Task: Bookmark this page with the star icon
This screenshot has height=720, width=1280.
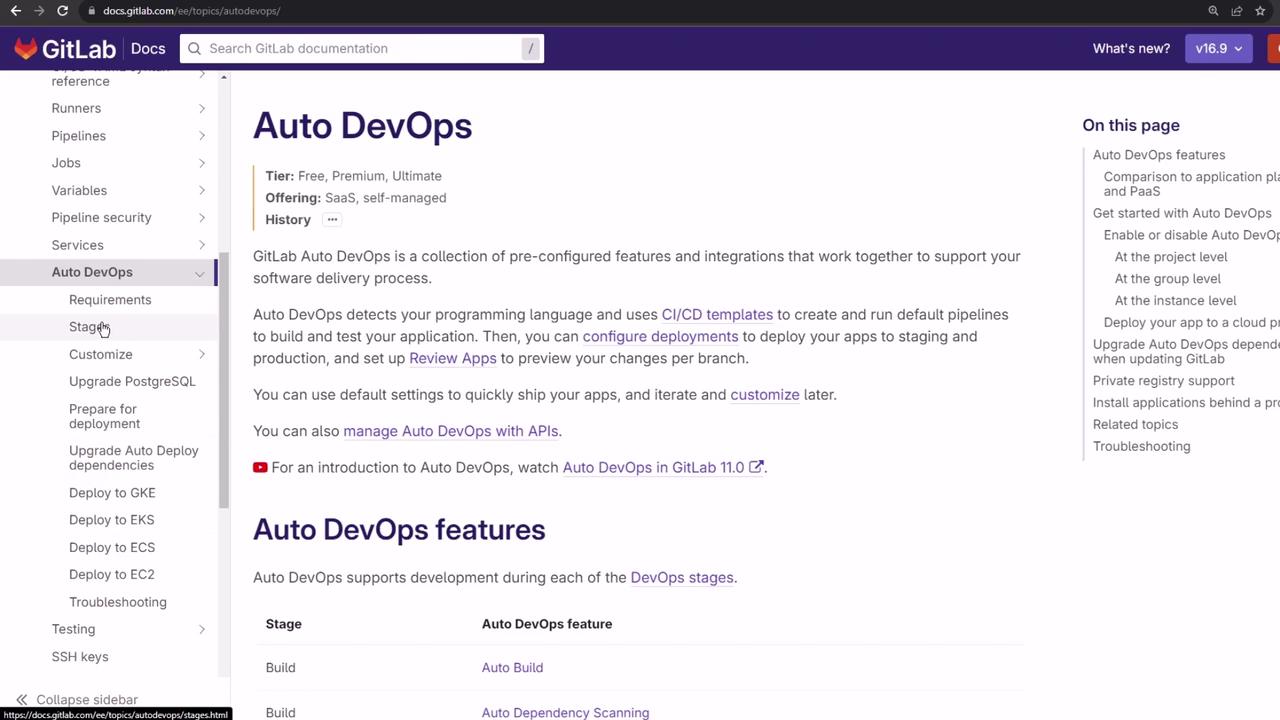Action: pyautogui.click(x=1260, y=11)
